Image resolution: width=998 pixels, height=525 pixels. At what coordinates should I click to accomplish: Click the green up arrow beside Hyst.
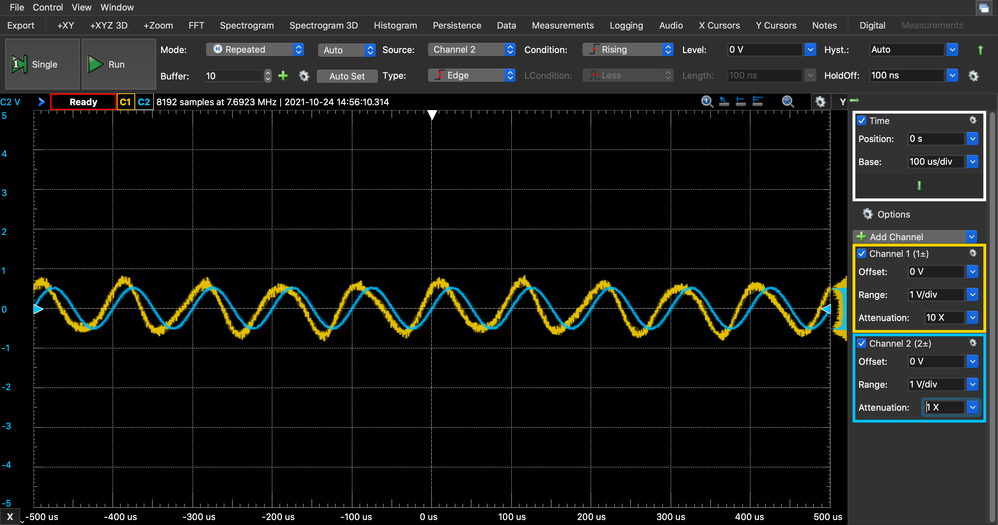pyautogui.click(x=980, y=49)
